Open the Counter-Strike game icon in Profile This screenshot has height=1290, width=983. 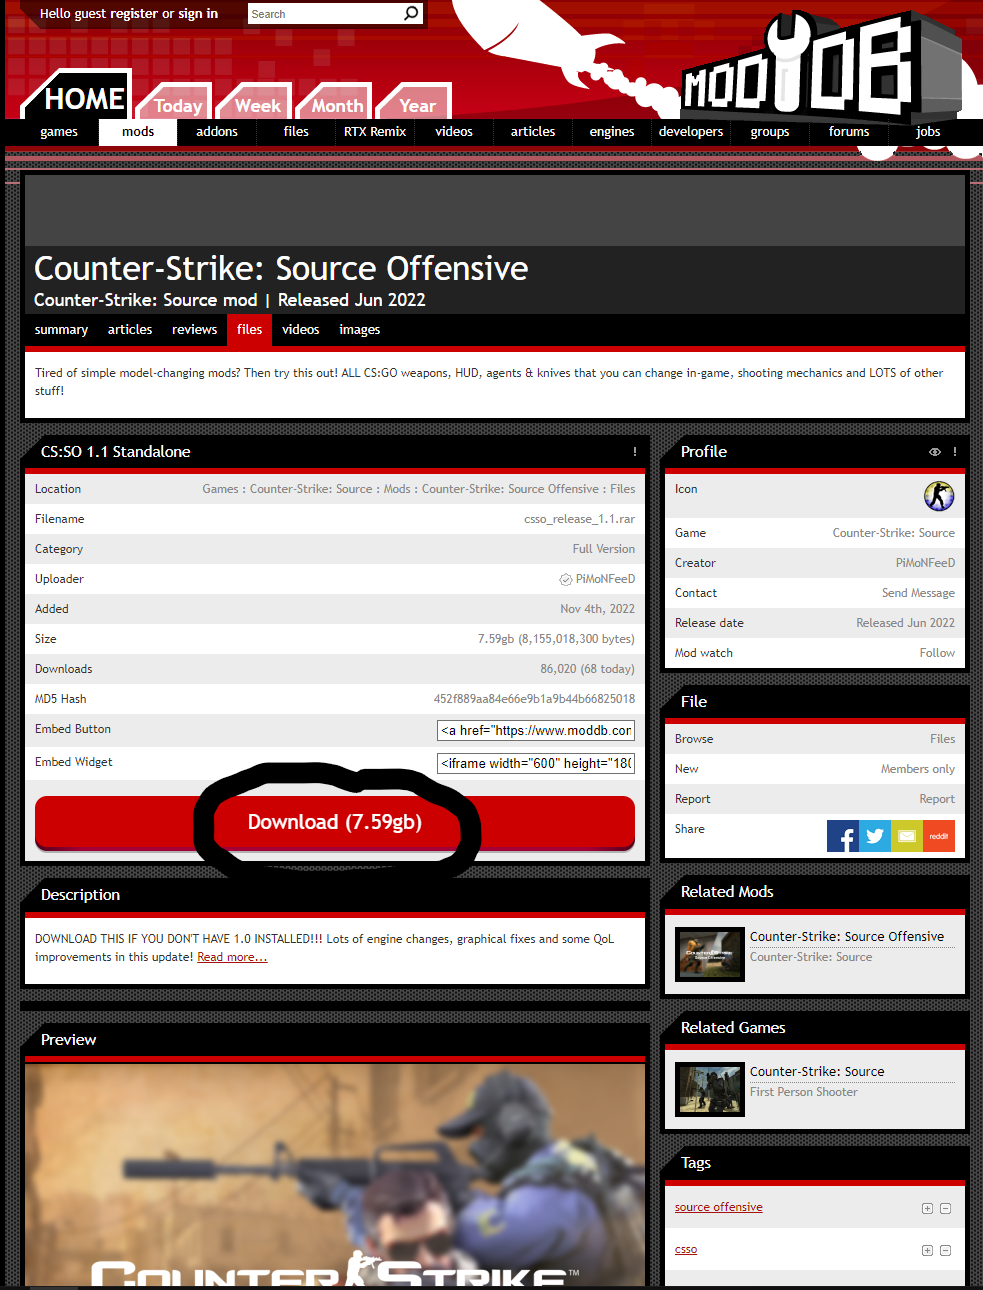coord(939,496)
